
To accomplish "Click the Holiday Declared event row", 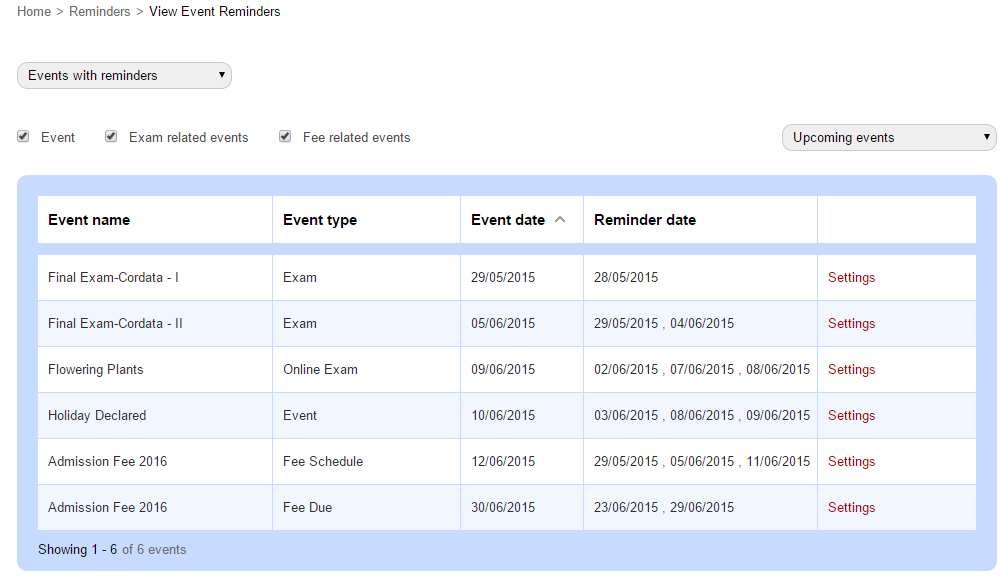I will coord(507,415).
